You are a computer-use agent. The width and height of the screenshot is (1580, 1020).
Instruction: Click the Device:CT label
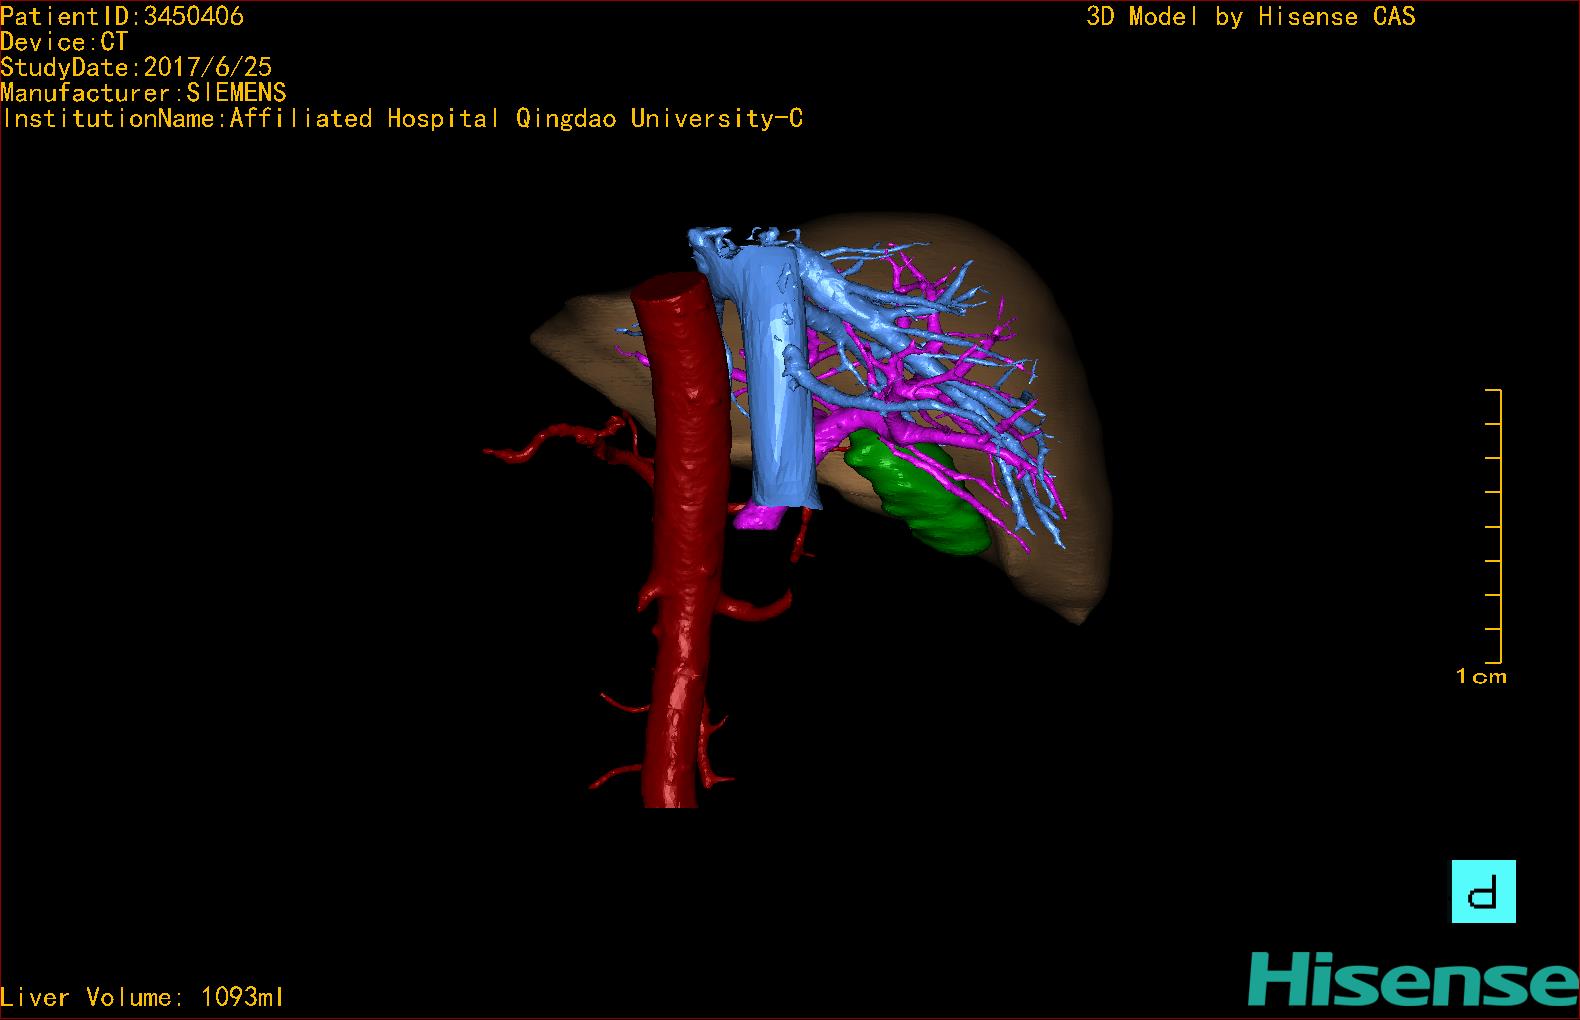pos(64,42)
